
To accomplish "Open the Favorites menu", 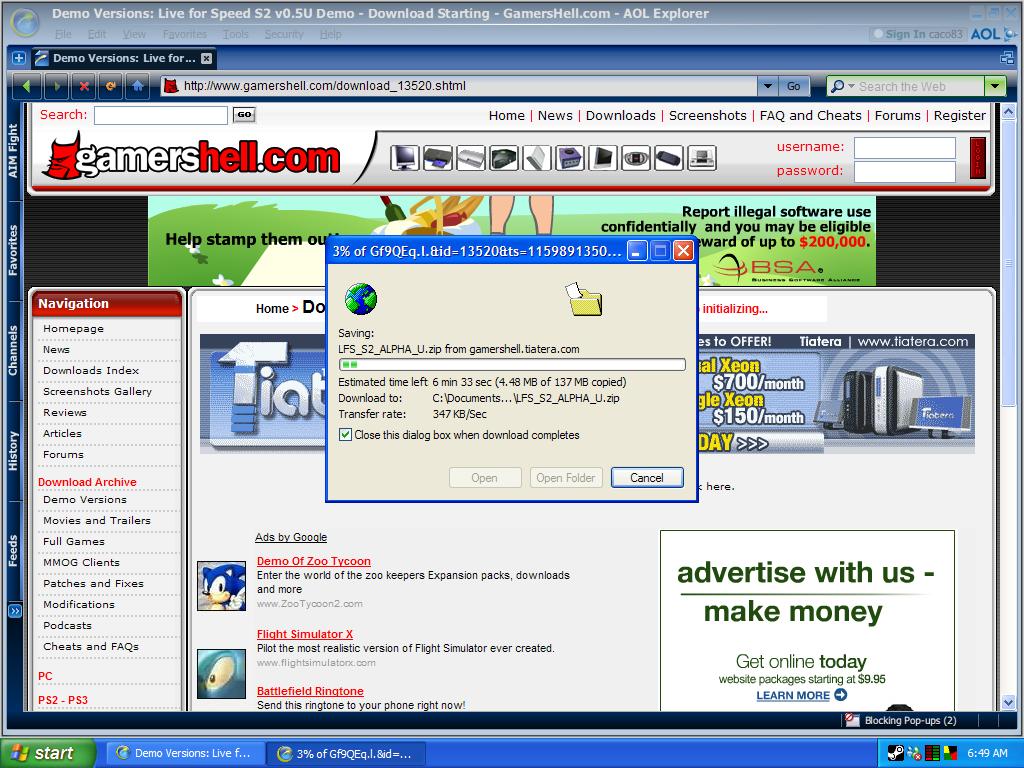I will click(x=185, y=34).
